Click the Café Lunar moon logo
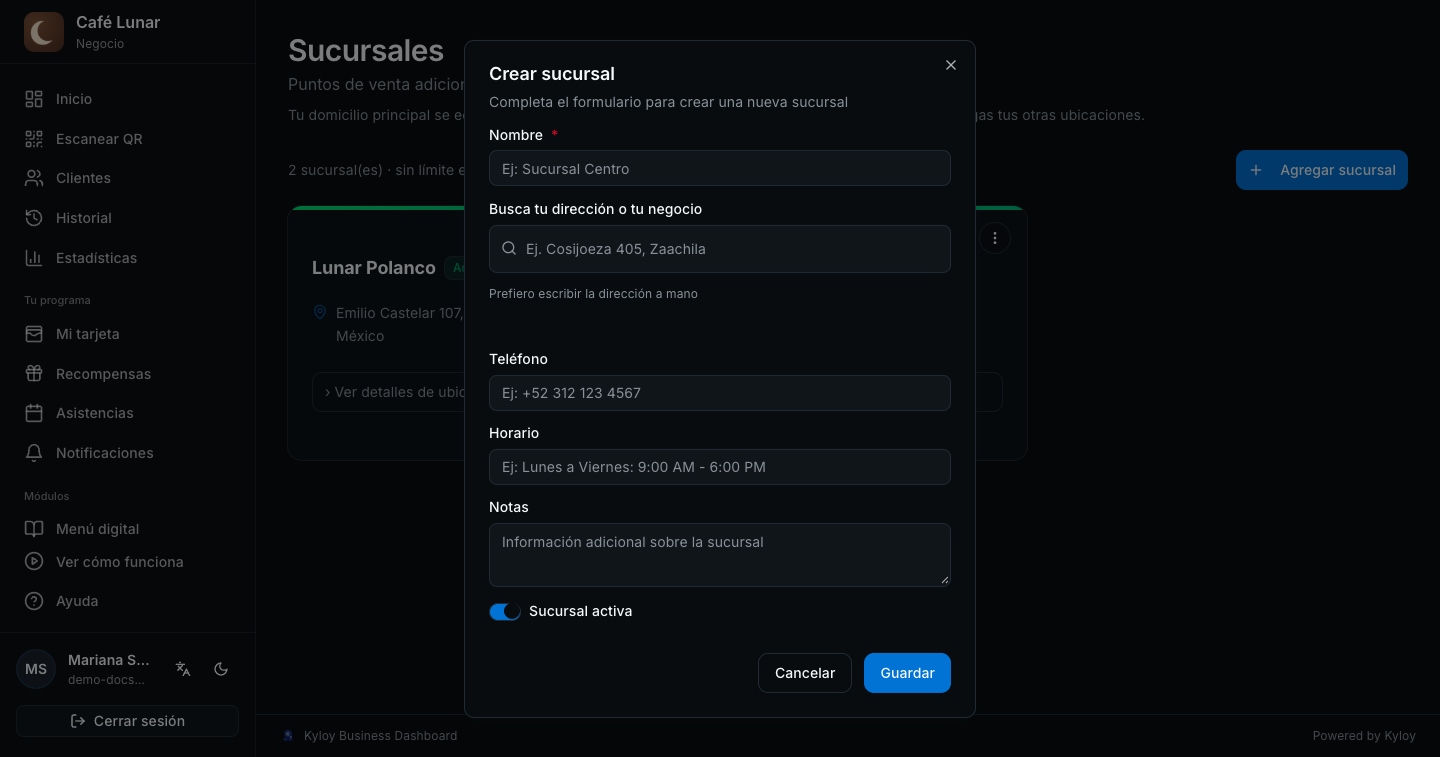Image resolution: width=1440 pixels, height=757 pixels. coord(43,32)
